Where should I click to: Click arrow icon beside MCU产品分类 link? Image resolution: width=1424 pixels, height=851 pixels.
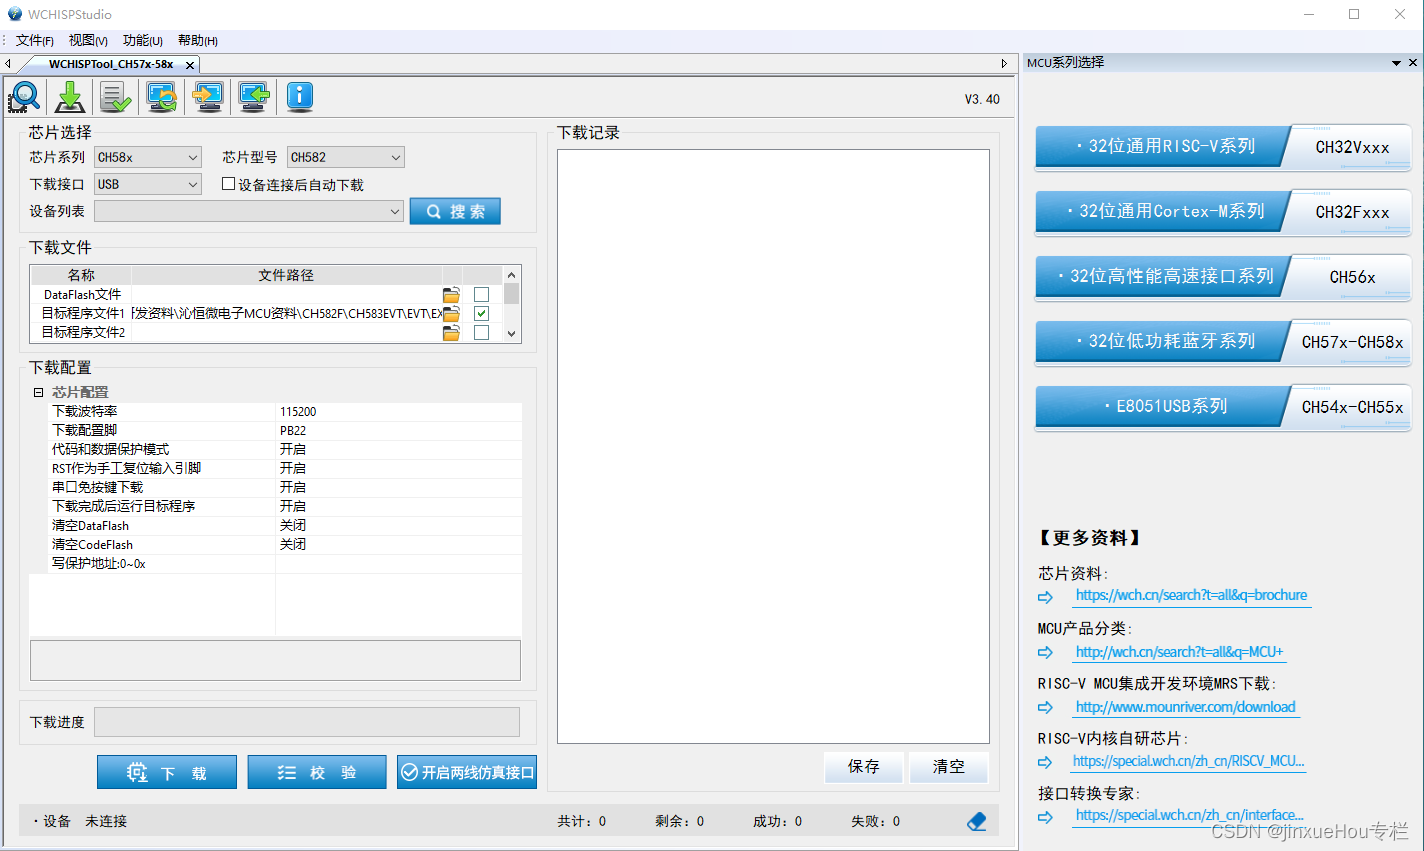[x=1045, y=652]
